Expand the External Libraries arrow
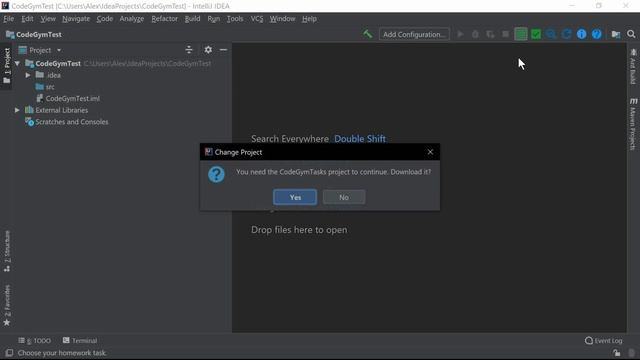640x360 pixels. pos(17,110)
